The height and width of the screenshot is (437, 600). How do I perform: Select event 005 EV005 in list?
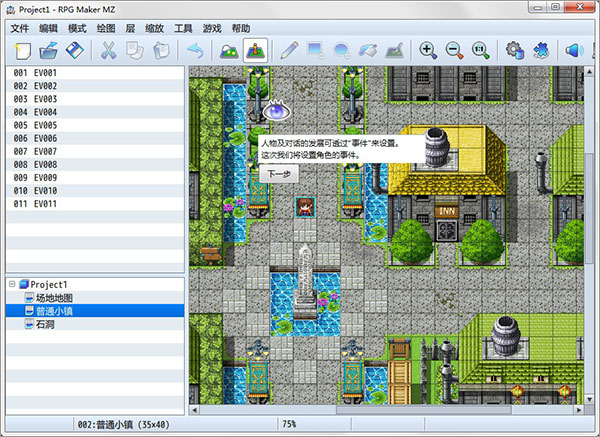coord(95,125)
